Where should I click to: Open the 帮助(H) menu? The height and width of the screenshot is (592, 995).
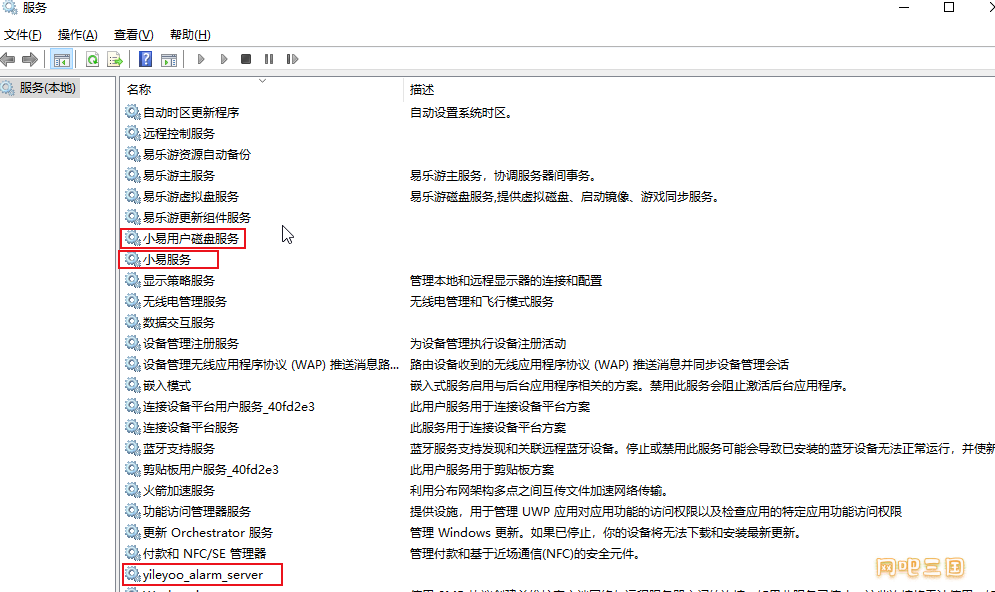click(190, 35)
